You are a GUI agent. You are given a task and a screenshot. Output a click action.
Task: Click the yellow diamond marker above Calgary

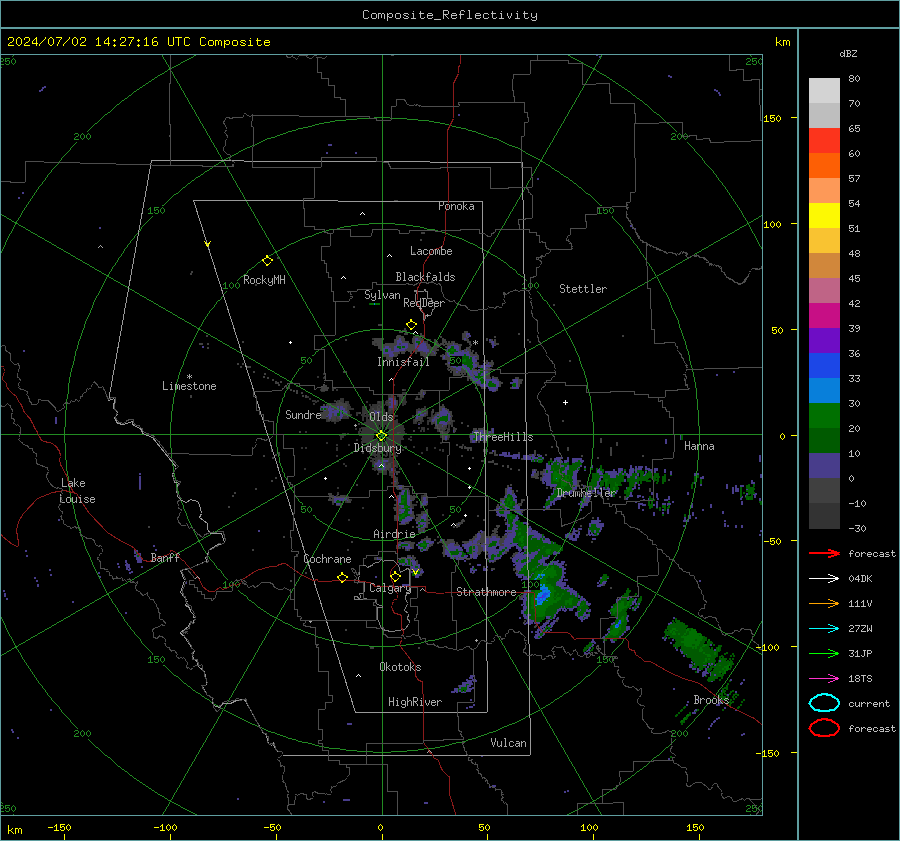point(395,576)
